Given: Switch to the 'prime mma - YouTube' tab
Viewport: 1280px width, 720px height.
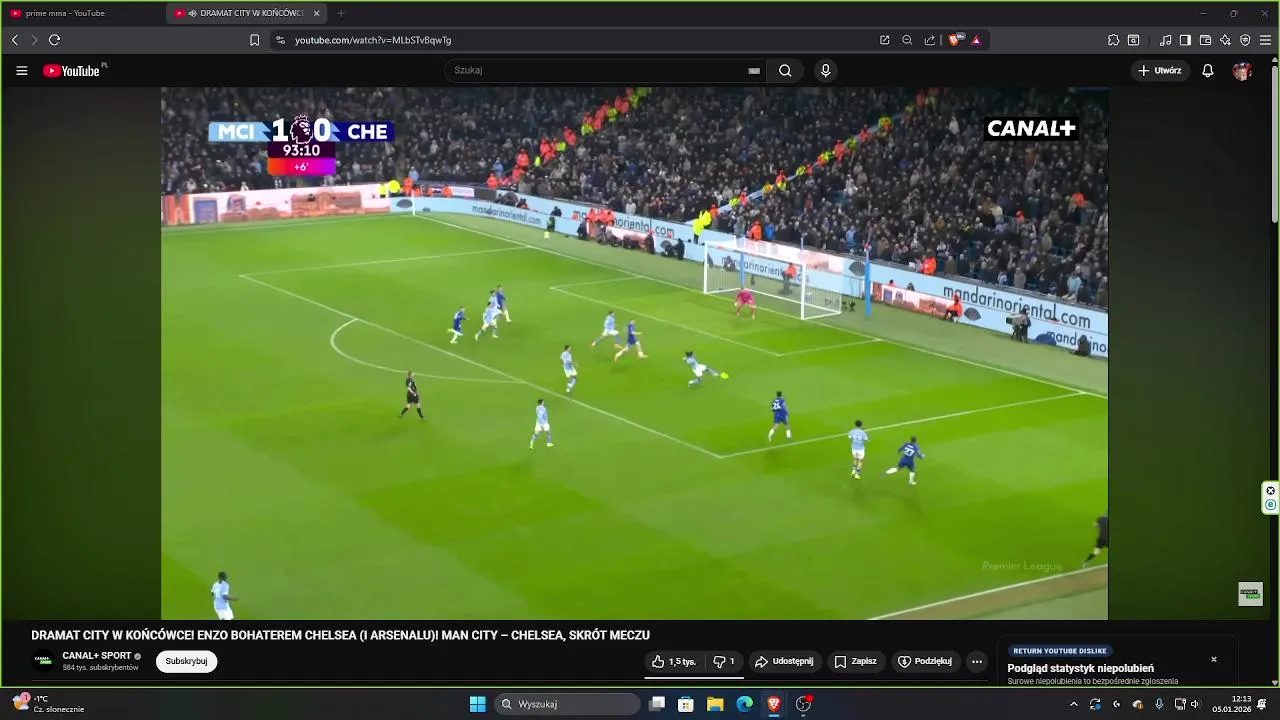Looking at the screenshot, I should click(82, 13).
